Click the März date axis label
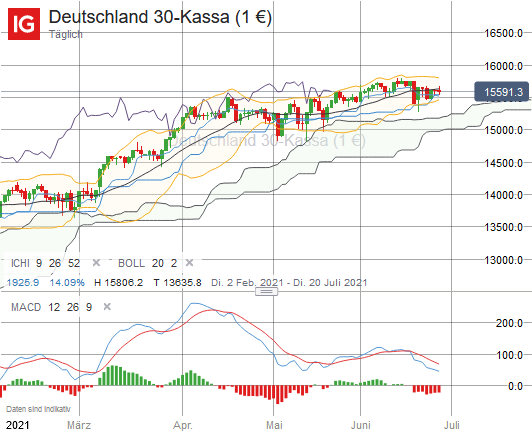The width and height of the screenshot is (532, 434). pos(79,425)
